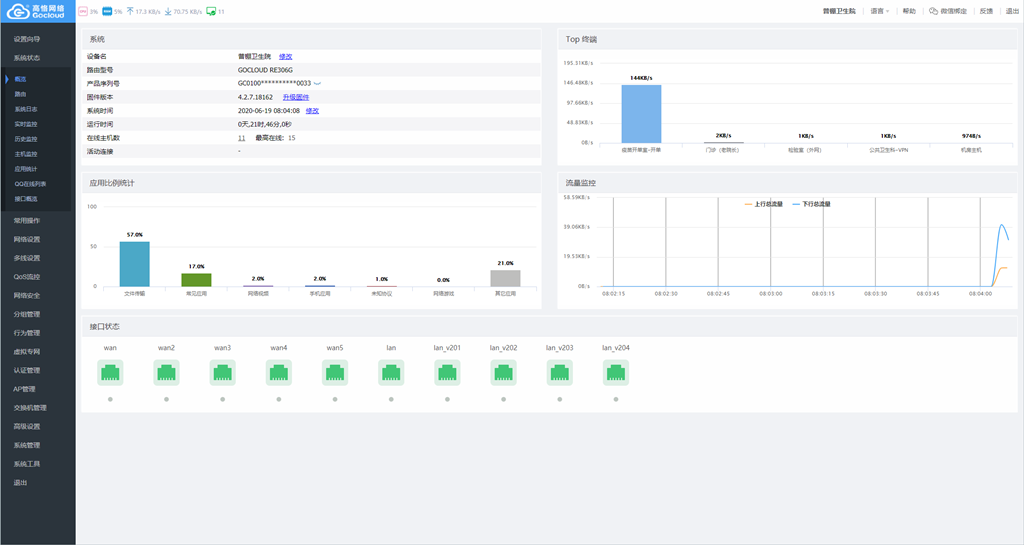The width and height of the screenshot is (1024, 545).
Task: Click the memory usage icon
Action: coord(107,11)
